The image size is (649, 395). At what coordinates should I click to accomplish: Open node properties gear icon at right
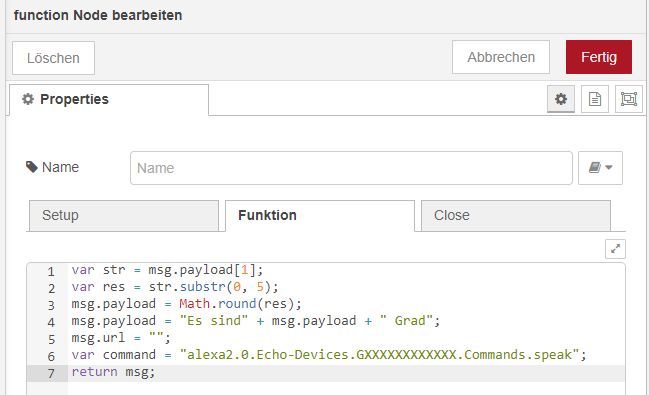(561, 99)
